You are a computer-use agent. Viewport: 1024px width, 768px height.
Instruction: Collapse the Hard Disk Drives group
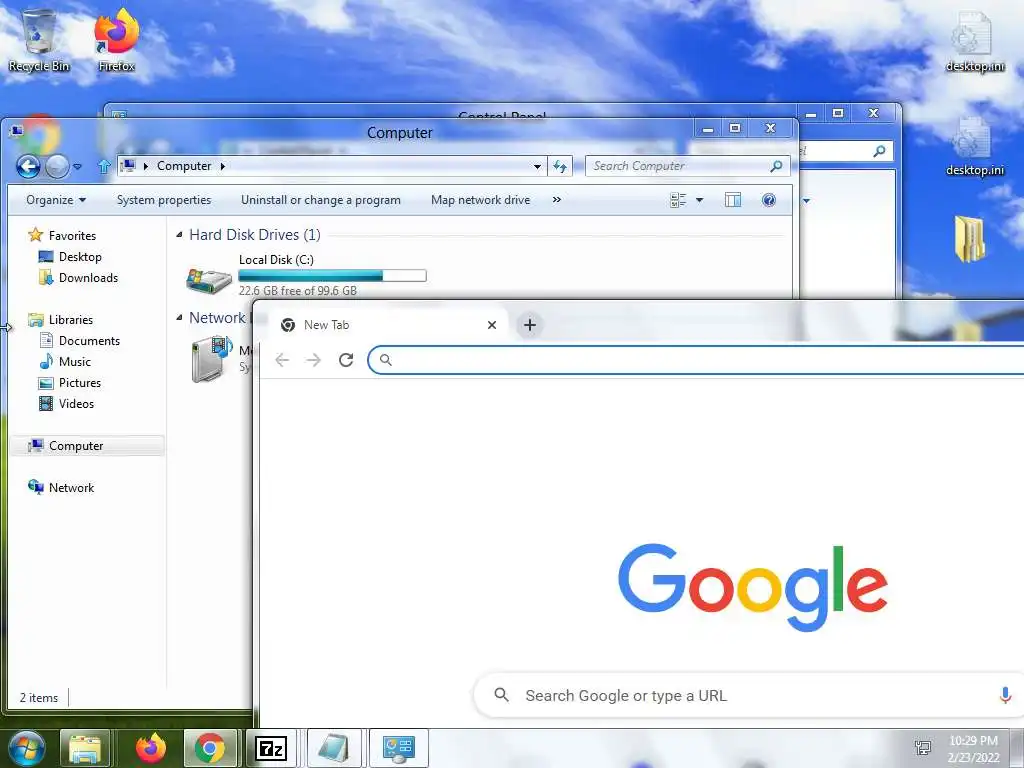coord(179,234)
